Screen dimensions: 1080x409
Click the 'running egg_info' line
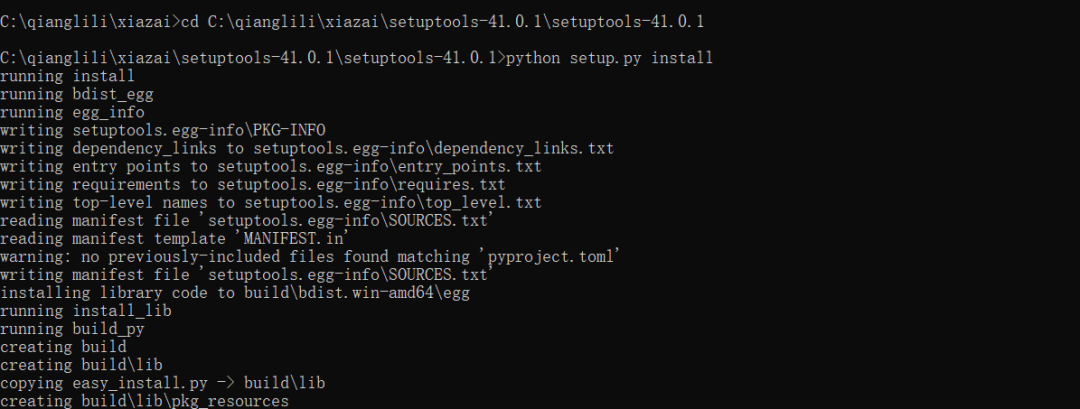click(72, 112)
